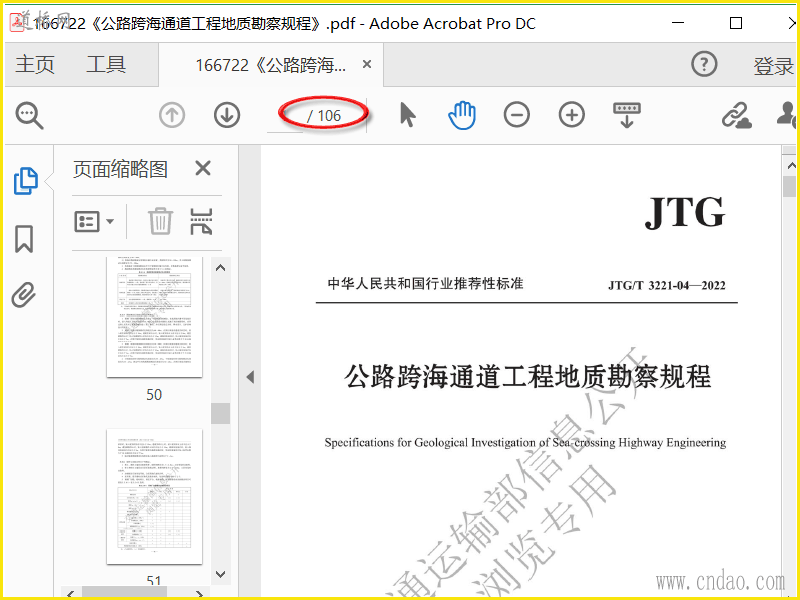Image resolution: width=800 pixels, height=600 pixels.
Task: Click the thumbnail panel right scroll arrow
Action: point(200,594)
